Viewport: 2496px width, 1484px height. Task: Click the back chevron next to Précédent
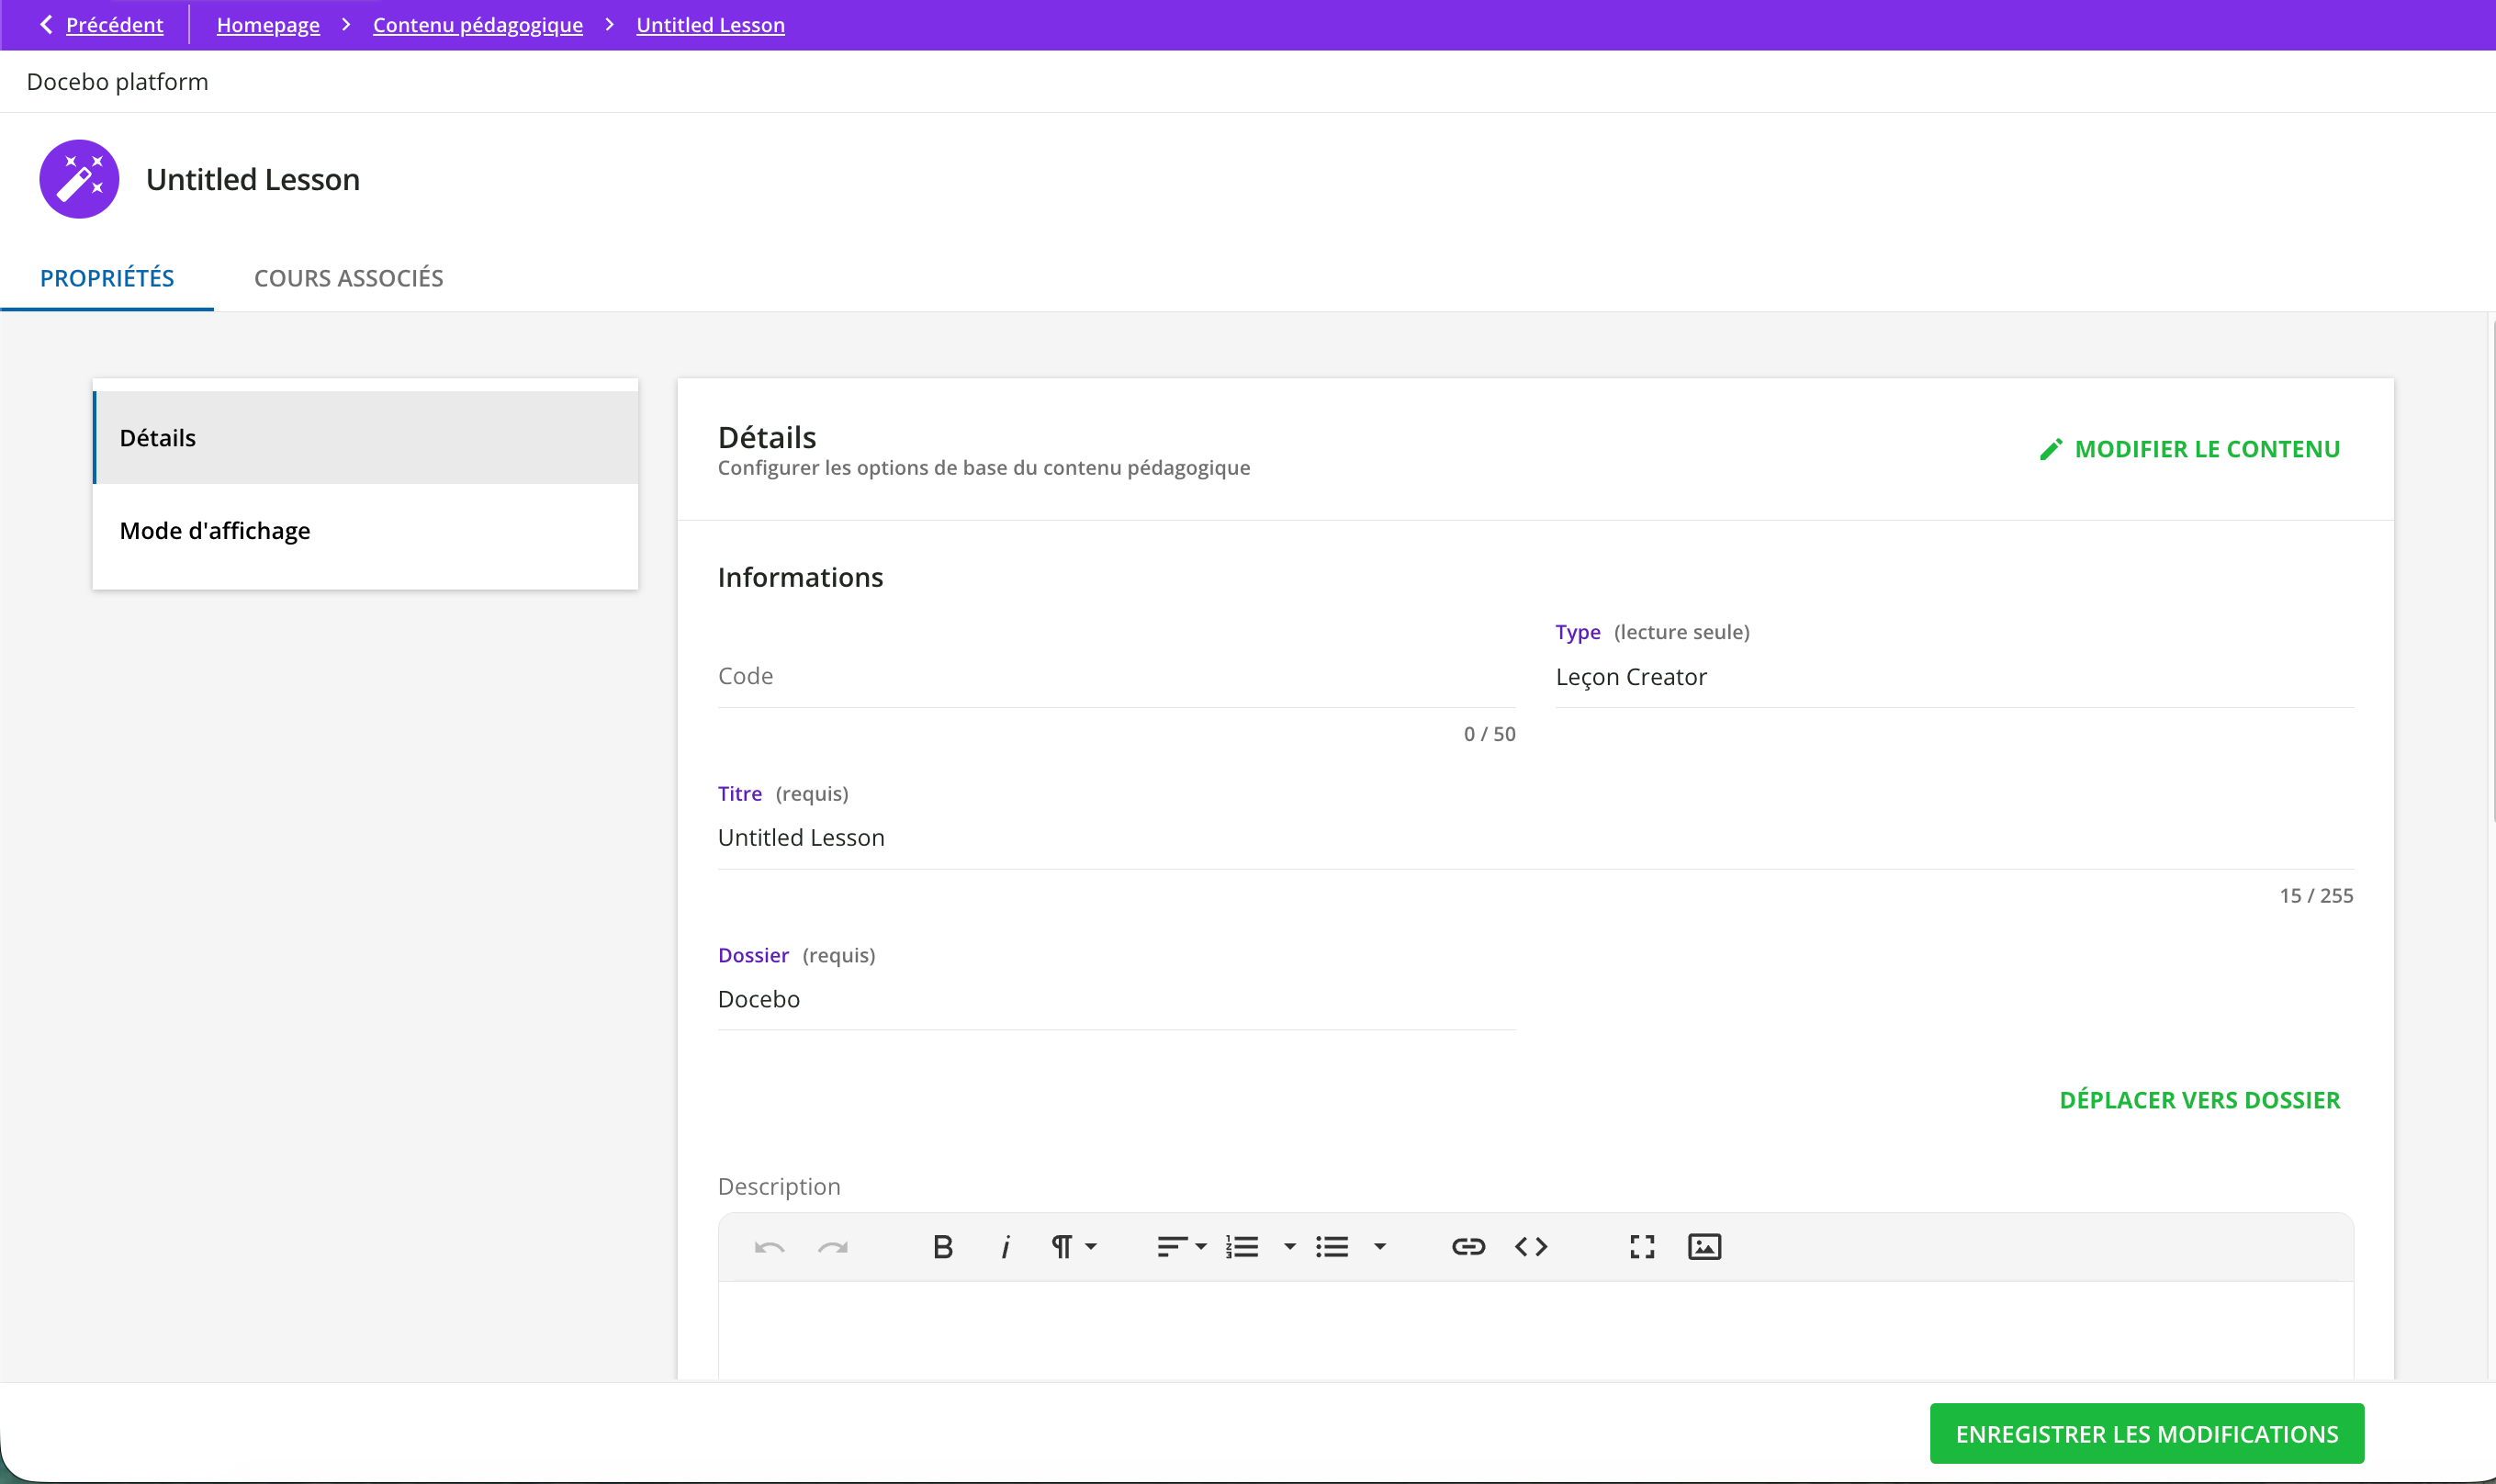46,24
